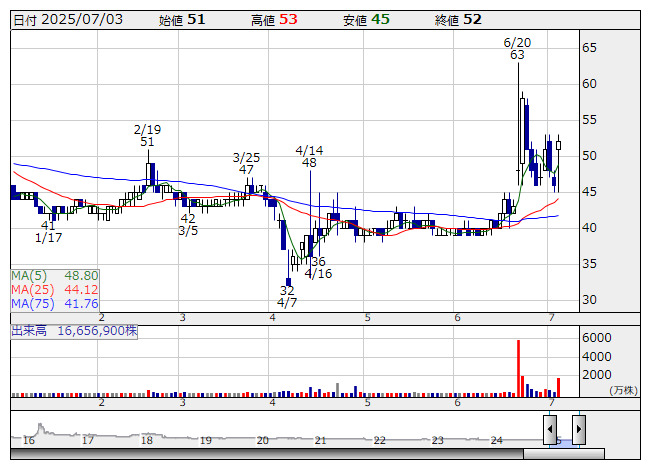Select year 20 in the navigator timeline
This screenshot has width=653, height=470.
(263, 440)
